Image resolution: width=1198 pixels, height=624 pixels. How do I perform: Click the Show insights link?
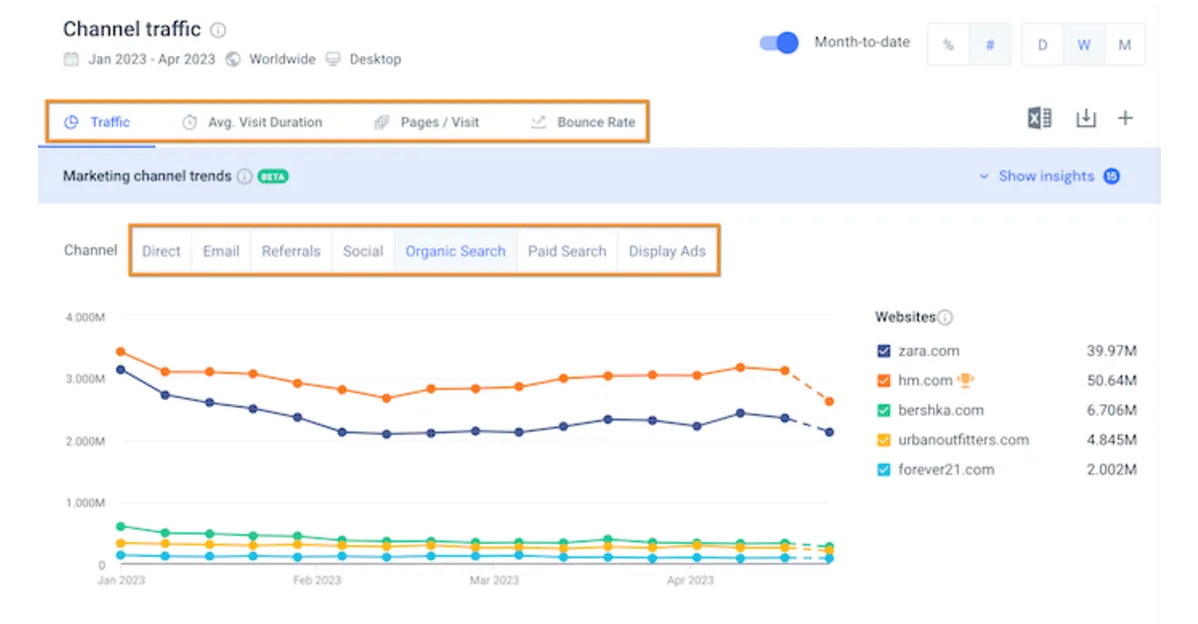click(x=1049, y=176)
